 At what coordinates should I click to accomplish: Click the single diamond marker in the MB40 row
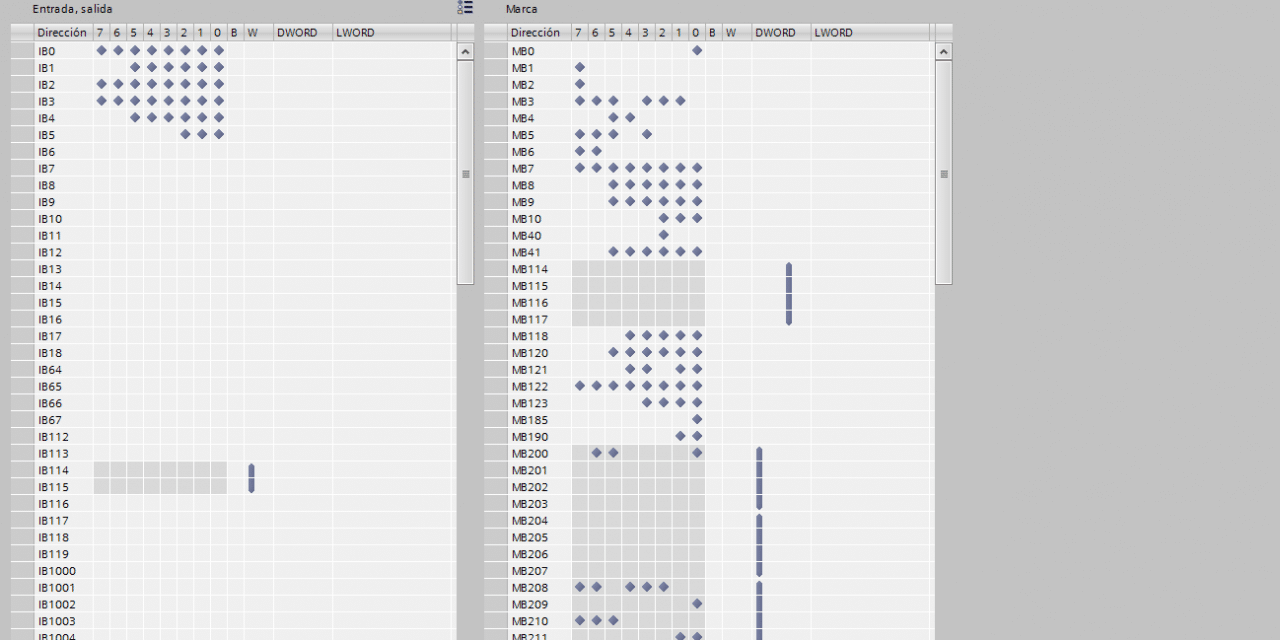point(663,235)
